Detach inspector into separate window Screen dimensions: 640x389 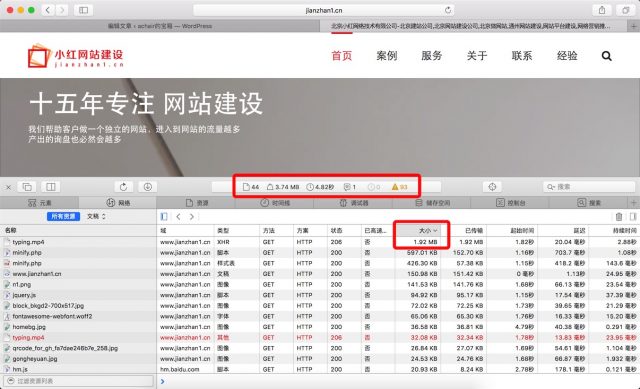click(27, 187)
